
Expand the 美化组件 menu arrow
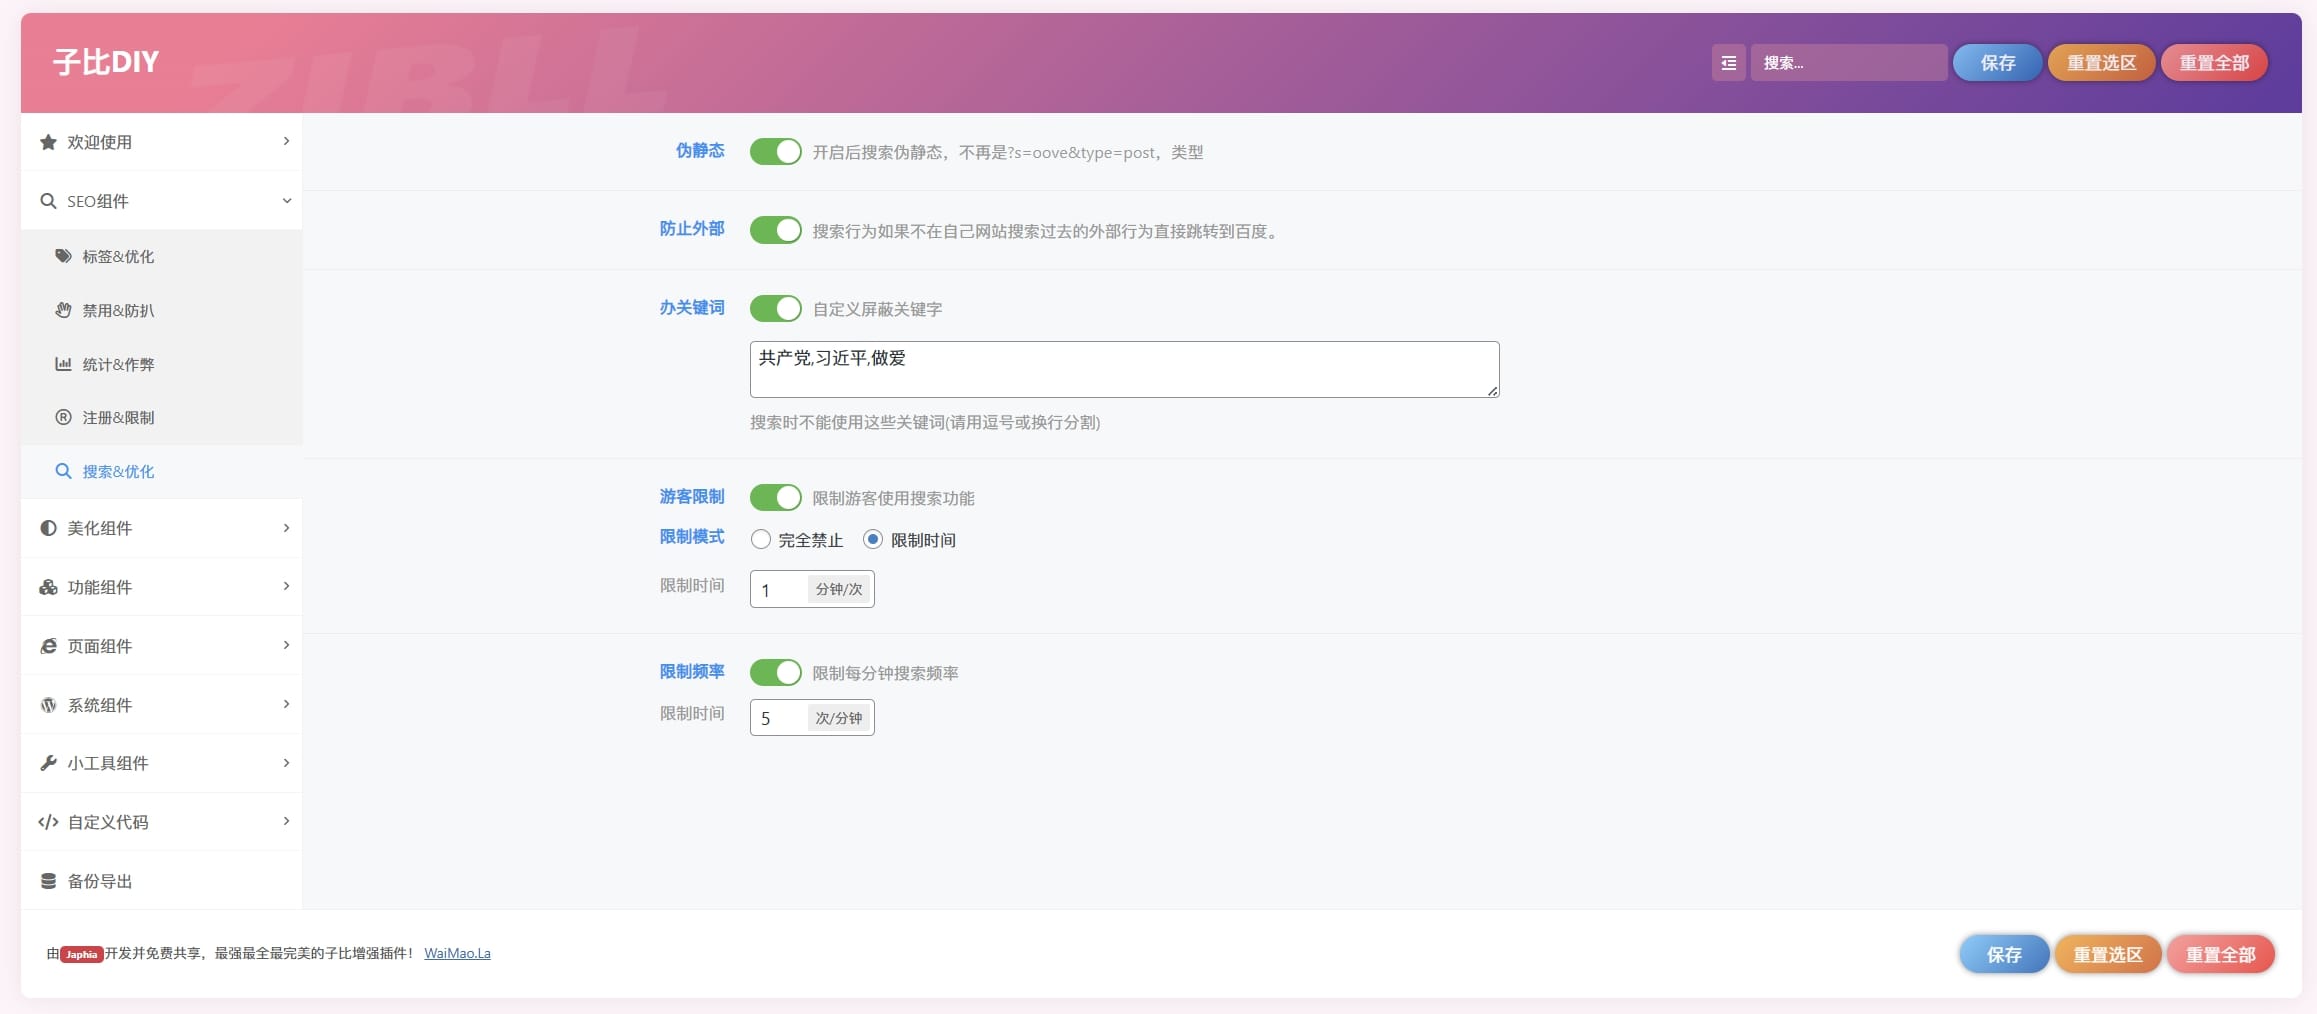(x=286, y=528)
